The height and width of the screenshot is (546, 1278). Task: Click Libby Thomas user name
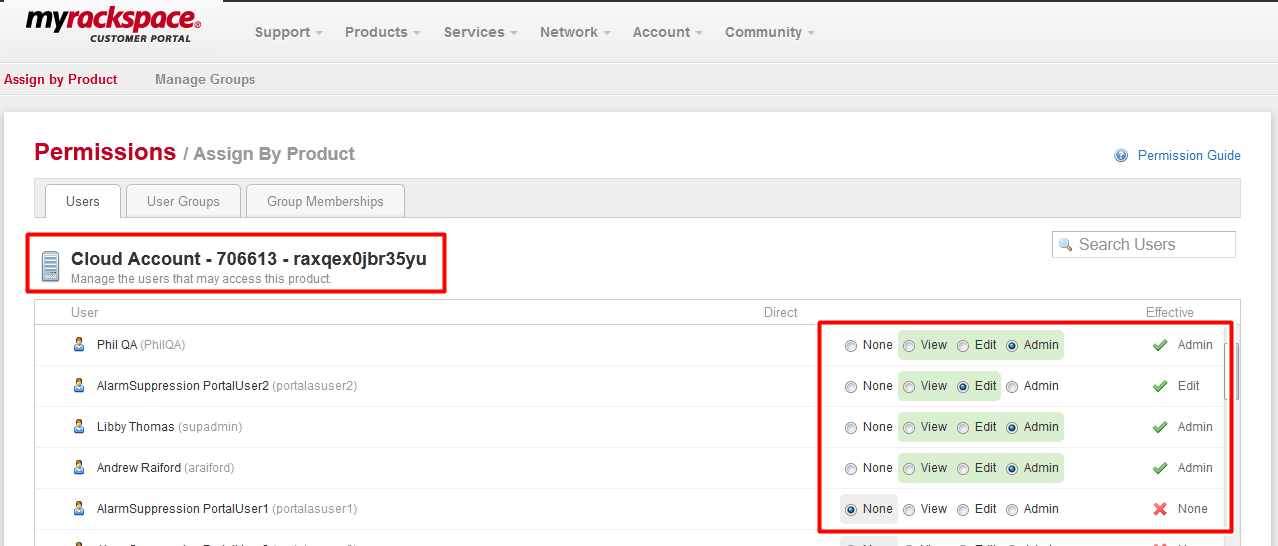click(x=136, y=427)
